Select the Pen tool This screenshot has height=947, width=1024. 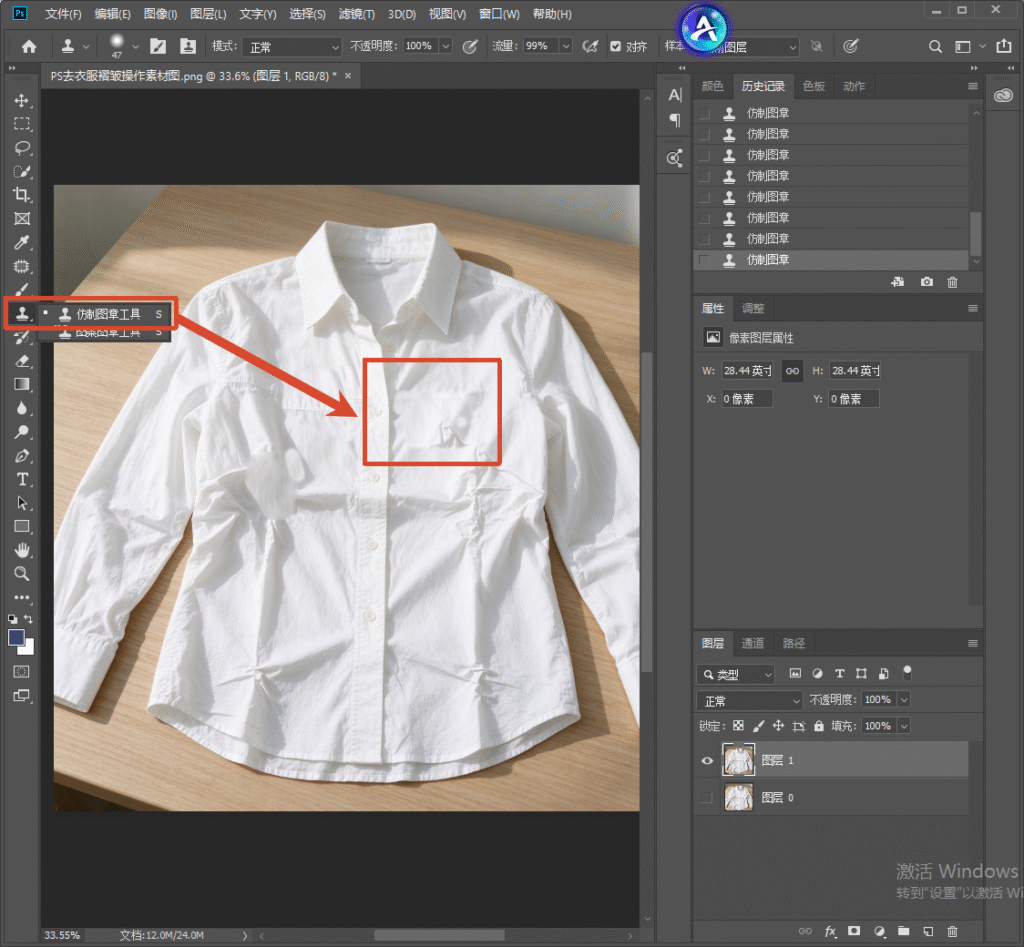tap(22, 456)
